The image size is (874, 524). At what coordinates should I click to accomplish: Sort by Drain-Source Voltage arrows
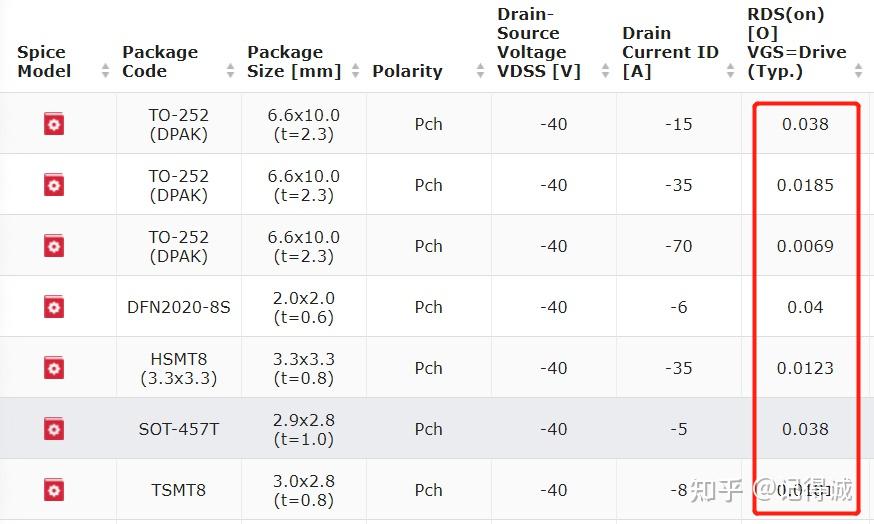click(x=606, y=71)
